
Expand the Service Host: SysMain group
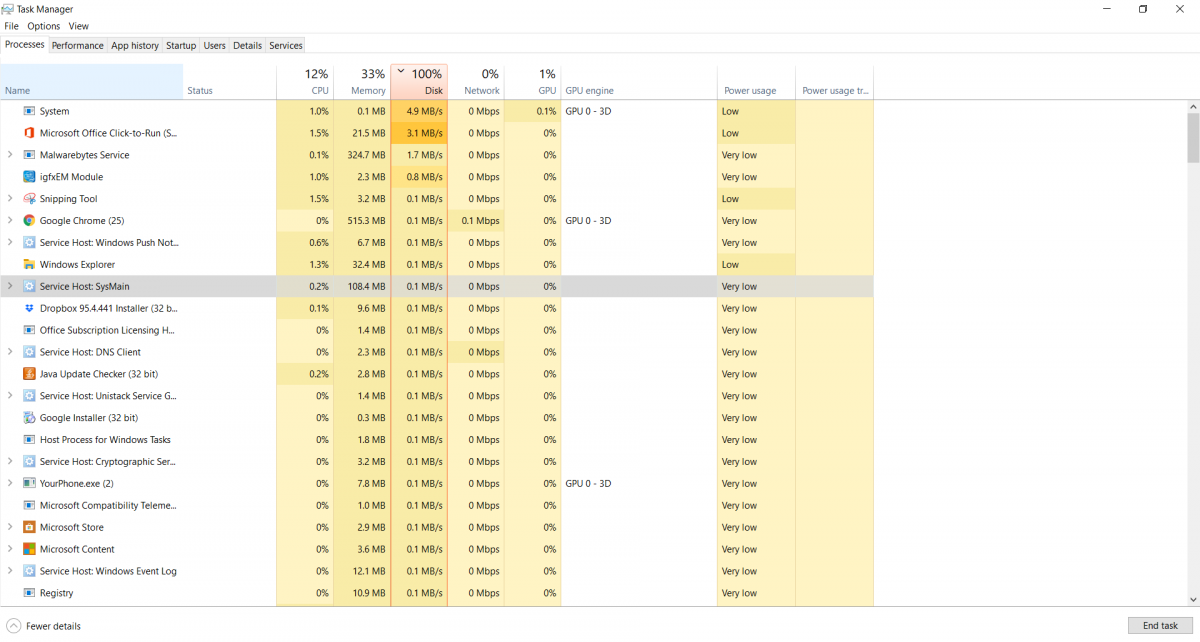(x=10, y=286)
